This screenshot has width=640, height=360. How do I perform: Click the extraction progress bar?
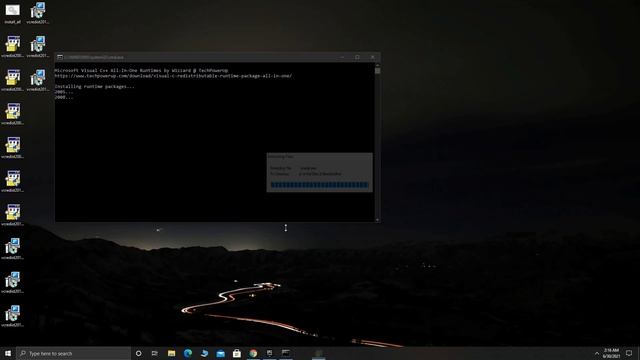pyautogui.click(x=319, y=185)
